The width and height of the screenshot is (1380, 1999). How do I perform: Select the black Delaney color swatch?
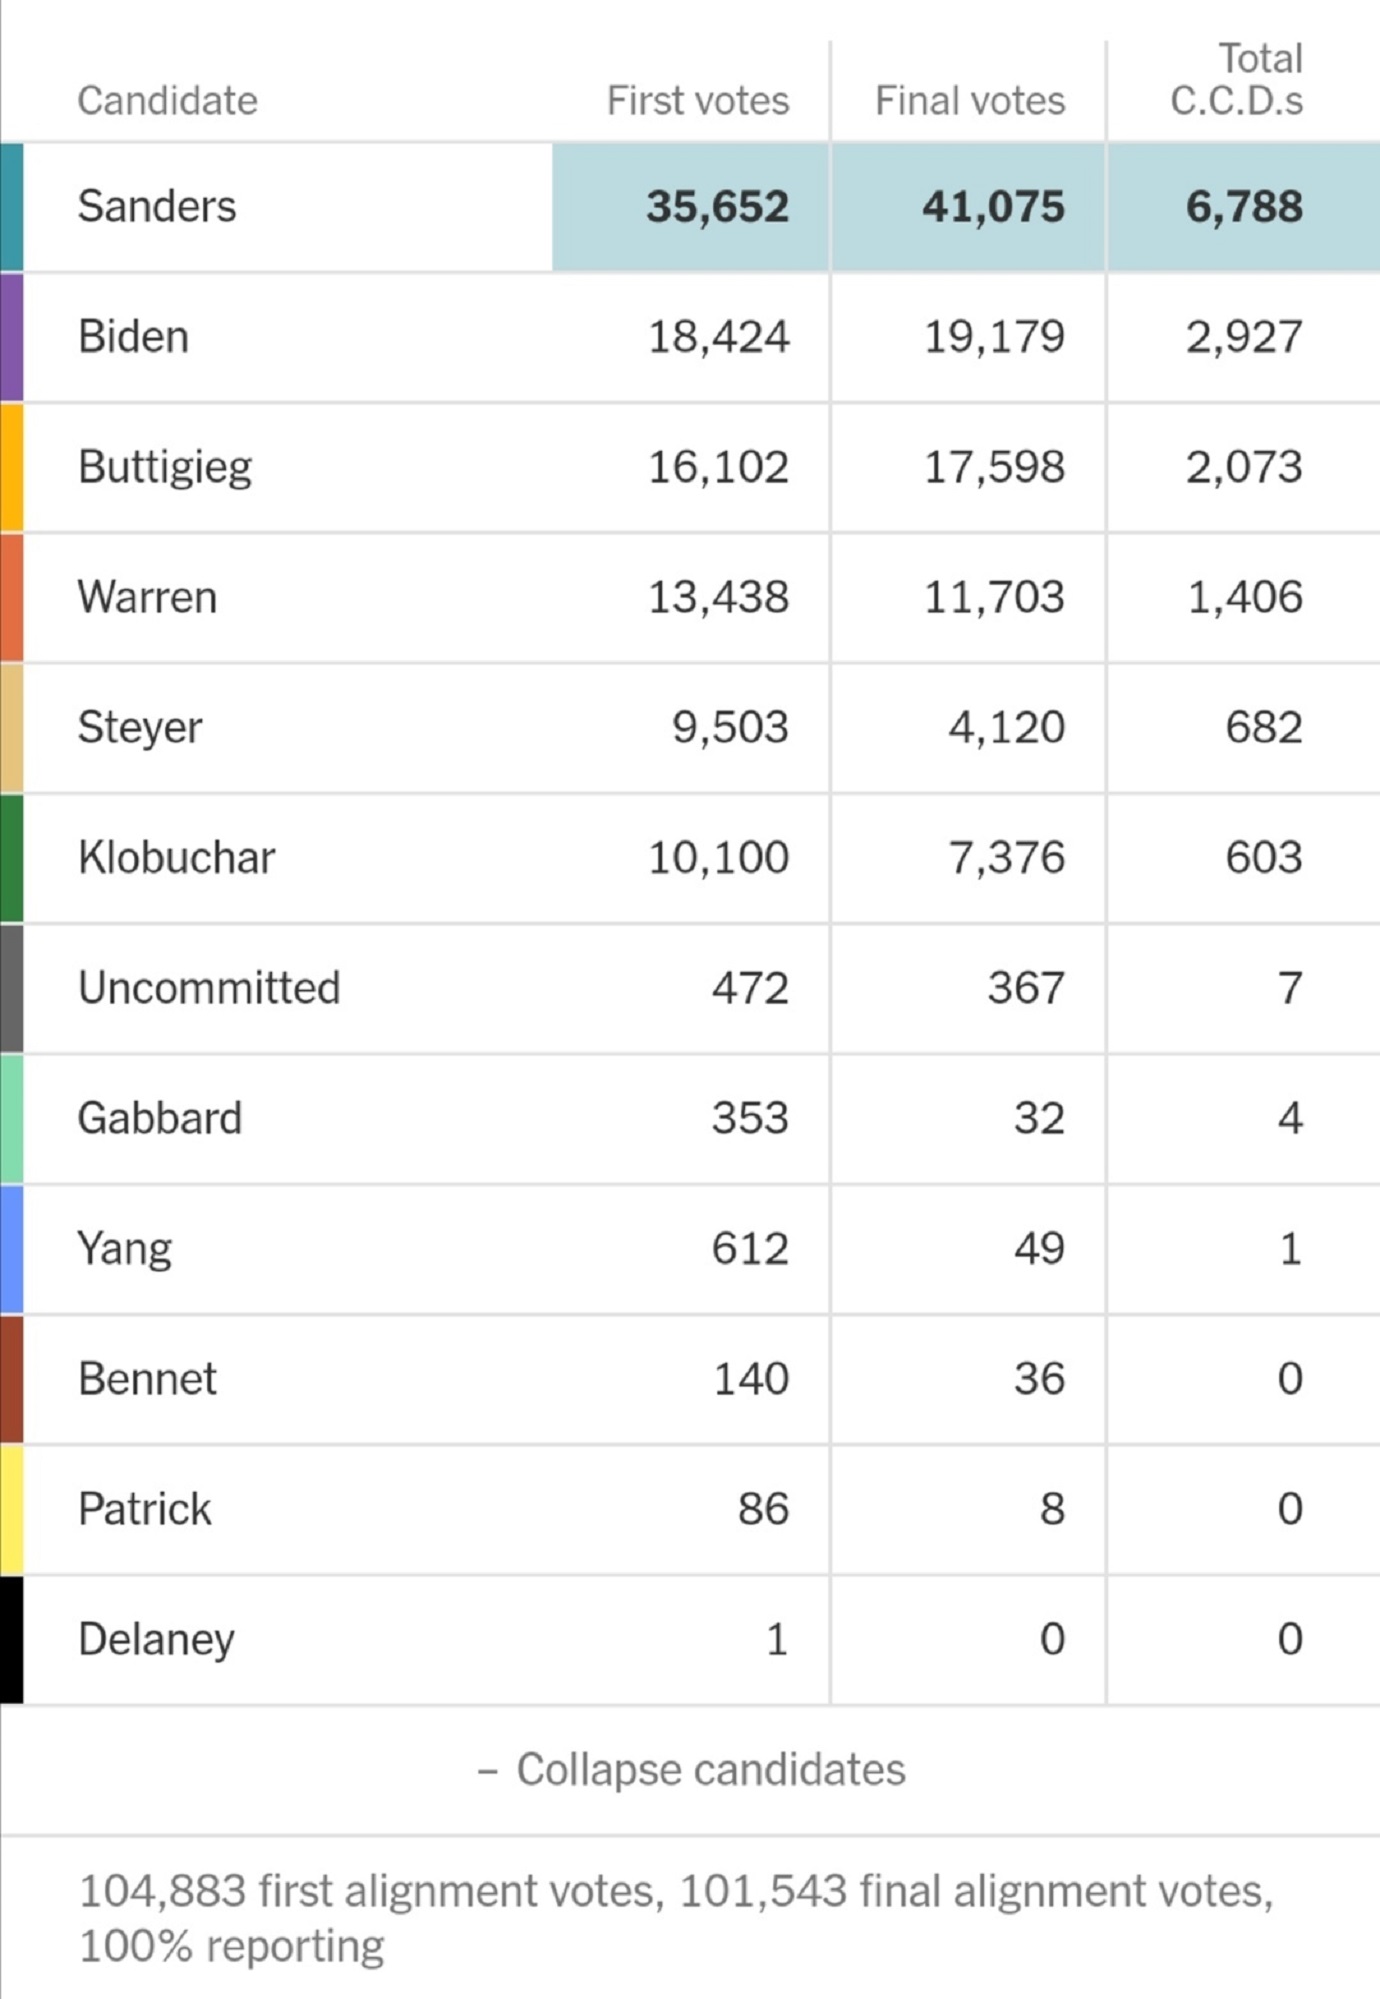(11, 1640)
